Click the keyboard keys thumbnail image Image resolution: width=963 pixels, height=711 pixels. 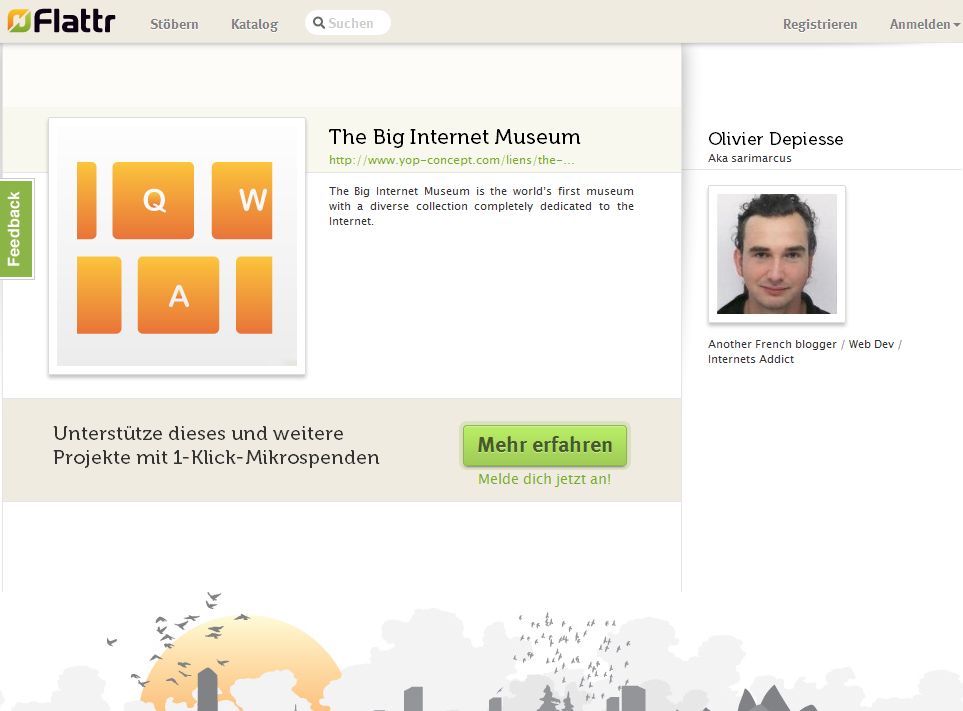(177, 246)
